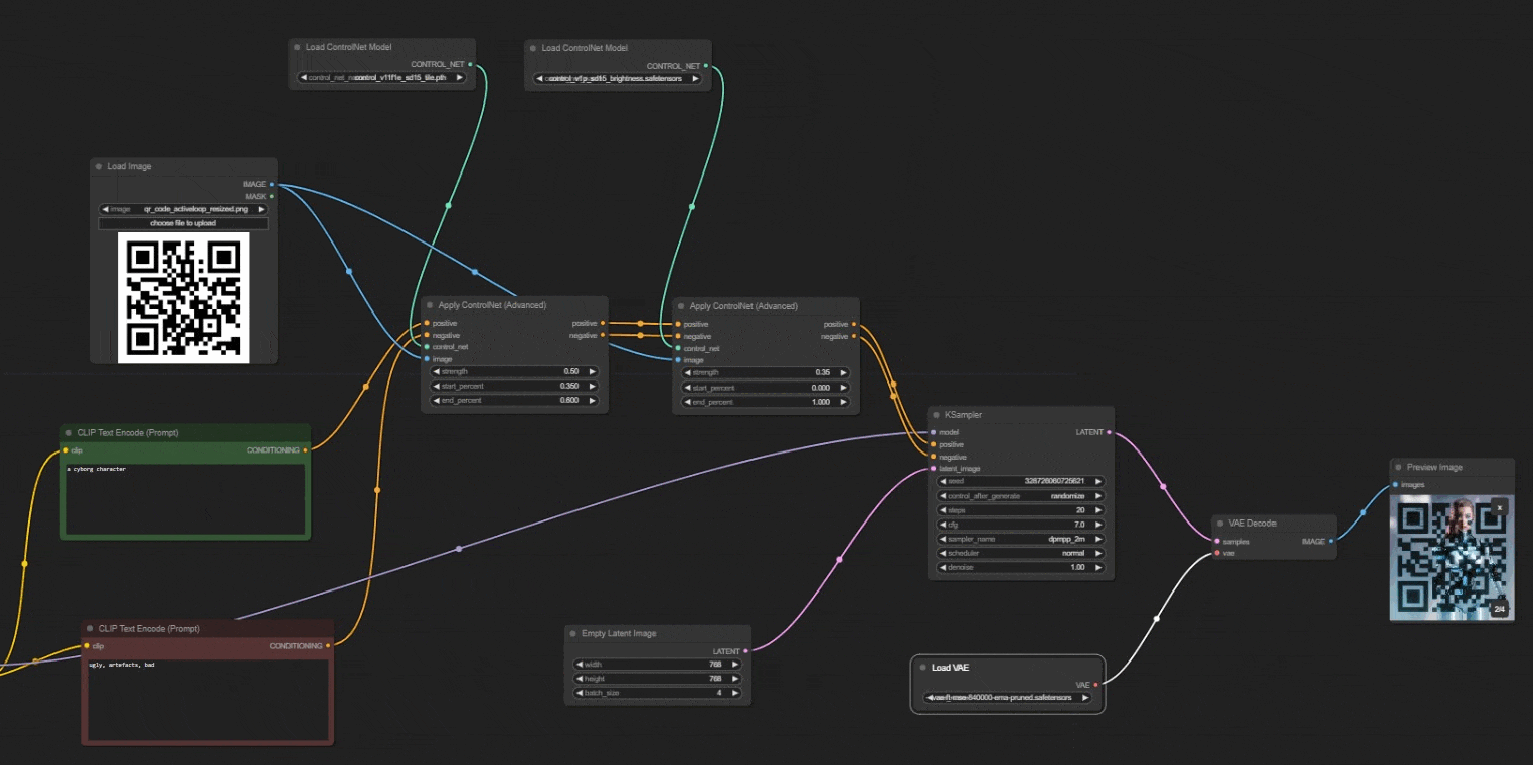Image resolution: width=1533 pixels, height=765 pixels.
Task: Collapse the red CLIP Text Encode node dot
Action: 90,629
